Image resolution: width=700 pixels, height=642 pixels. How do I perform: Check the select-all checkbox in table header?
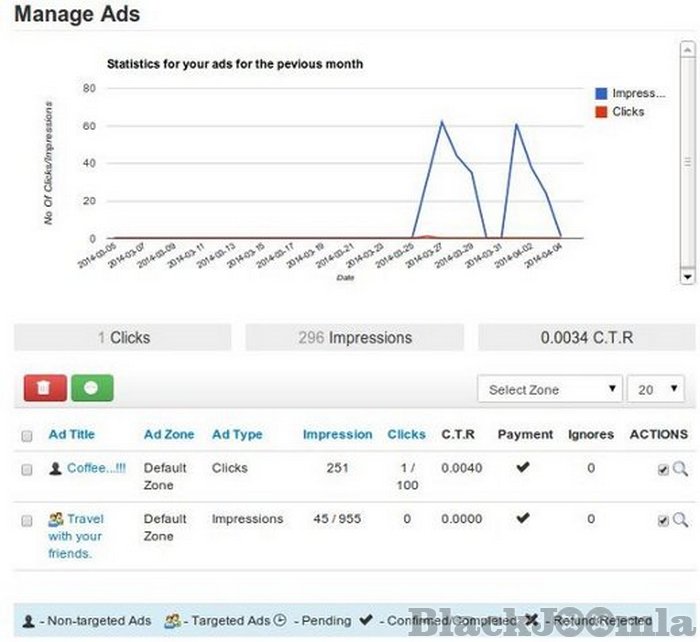[x=27, y=436]
